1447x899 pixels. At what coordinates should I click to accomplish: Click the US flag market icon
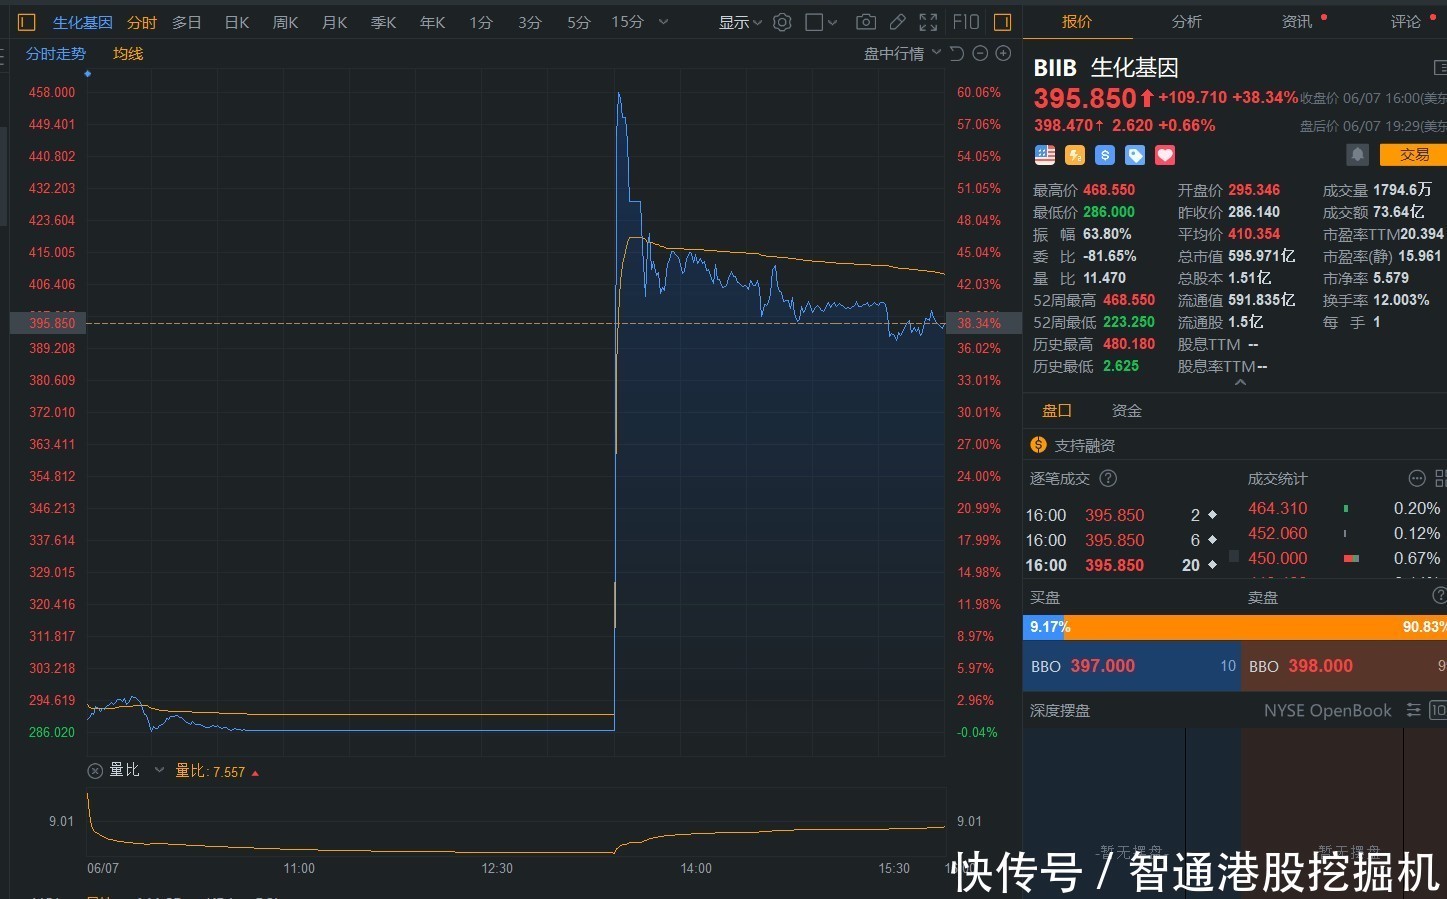(x=1044, y=155)
